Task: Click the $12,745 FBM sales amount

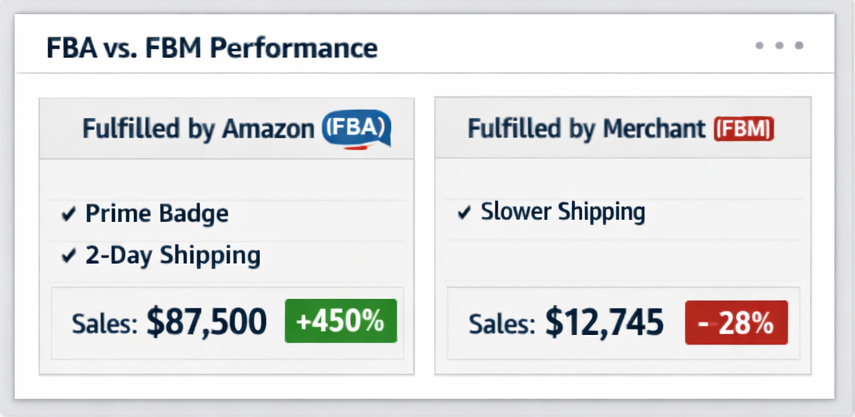Action: (x=604, y=323)
